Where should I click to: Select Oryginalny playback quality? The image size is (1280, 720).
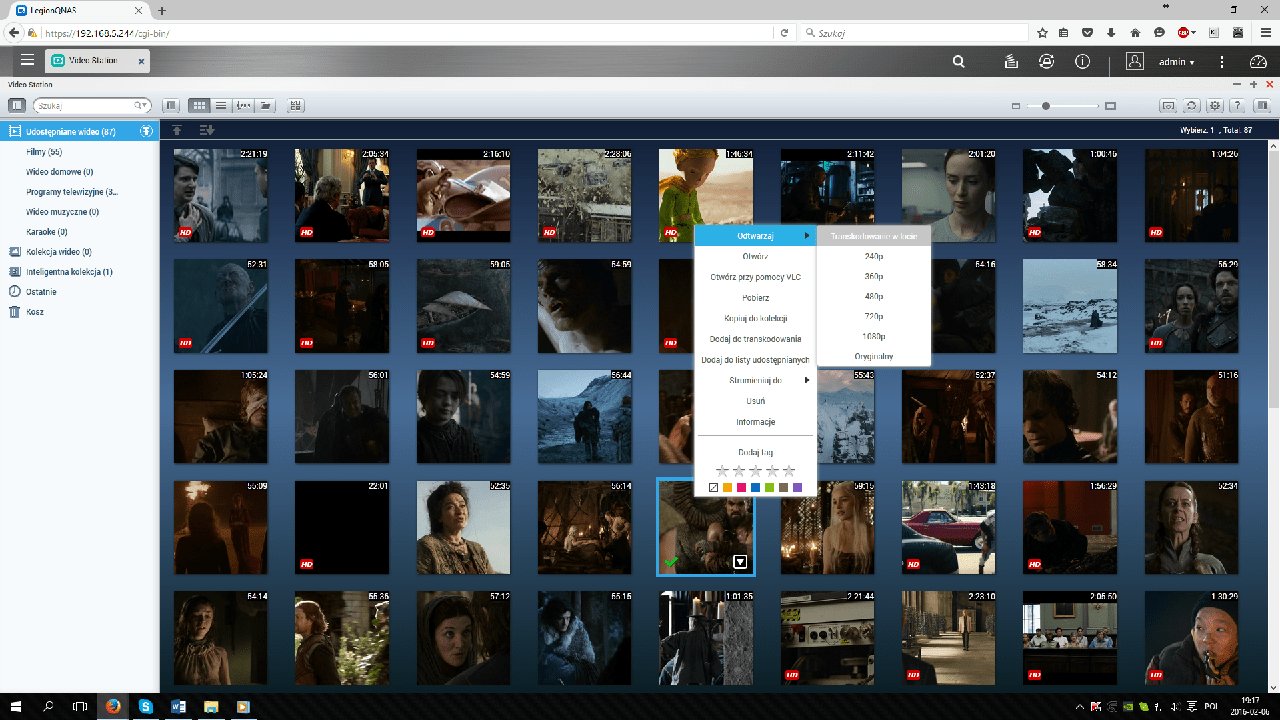[874, 356]
